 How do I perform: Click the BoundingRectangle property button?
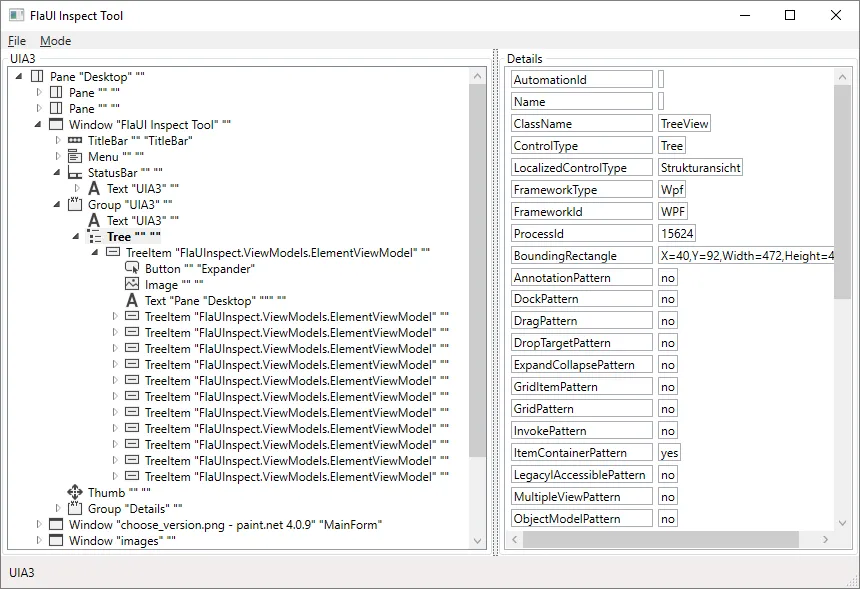point(581,254)
